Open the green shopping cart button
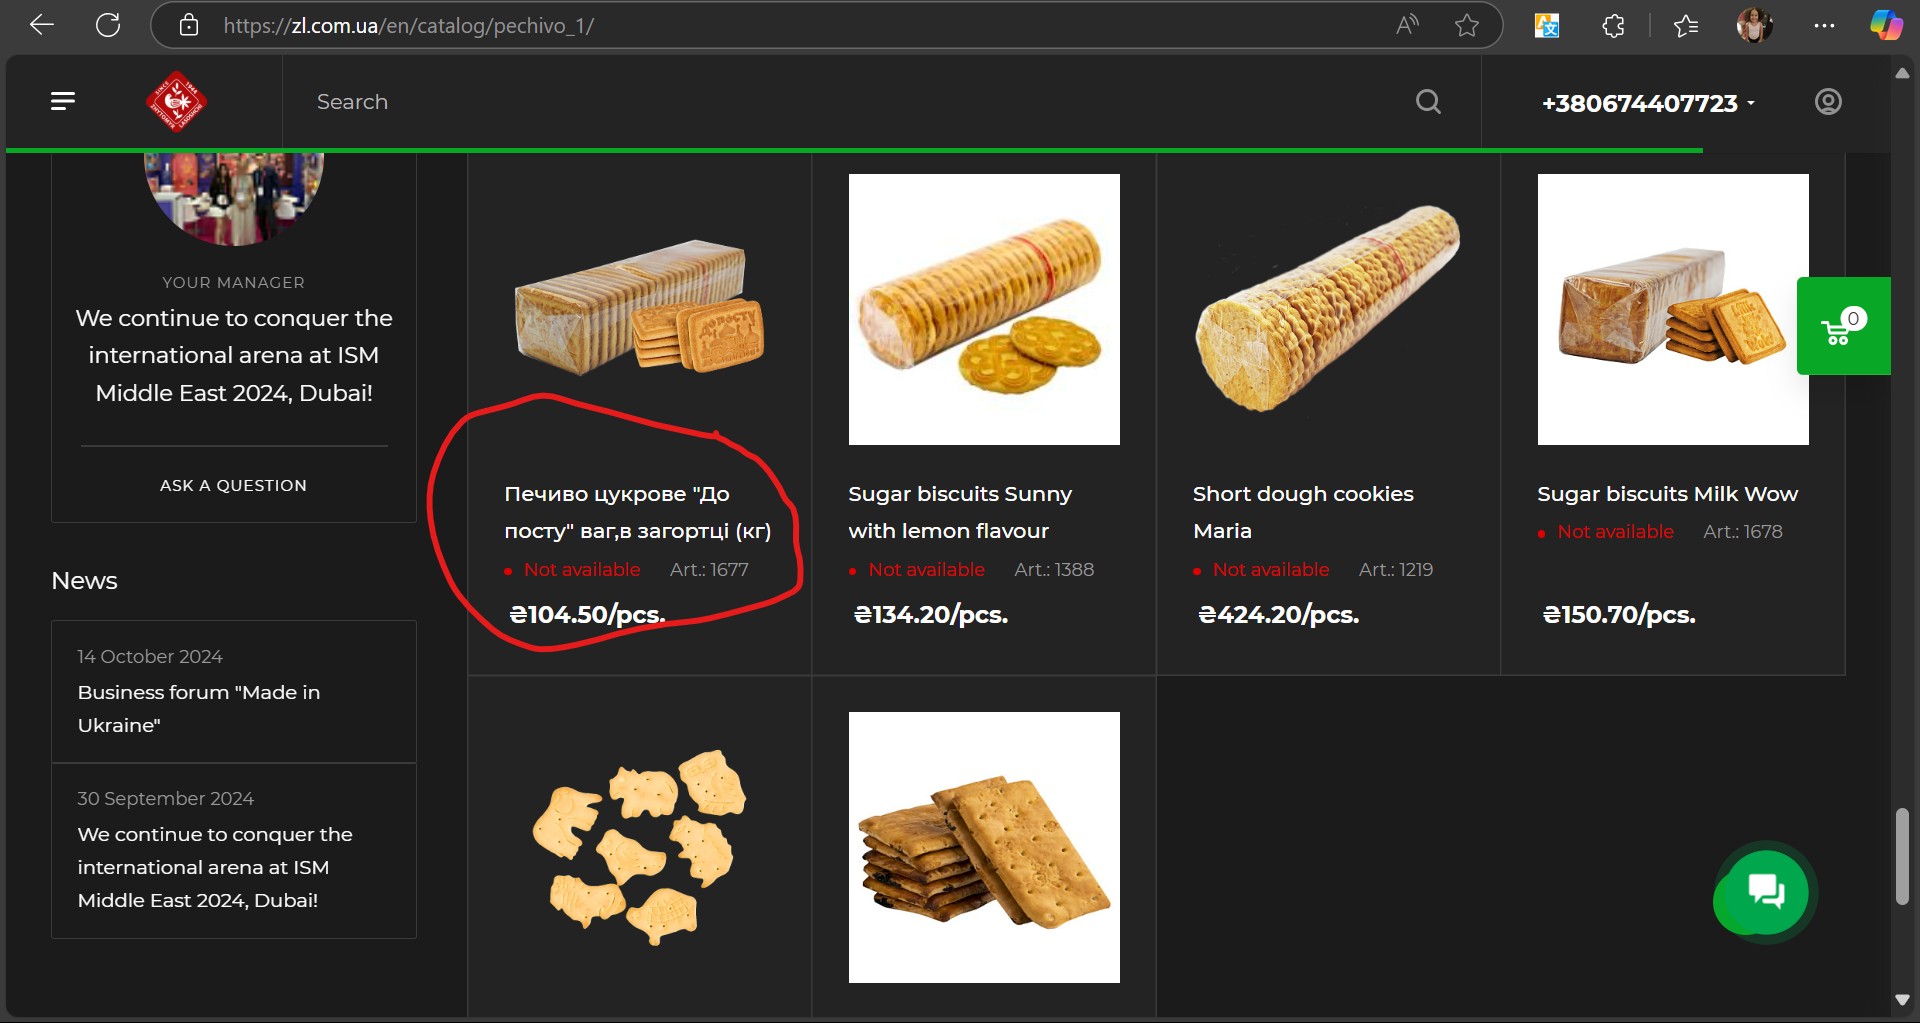The image size is (1920, 1023). (1842, 326)
